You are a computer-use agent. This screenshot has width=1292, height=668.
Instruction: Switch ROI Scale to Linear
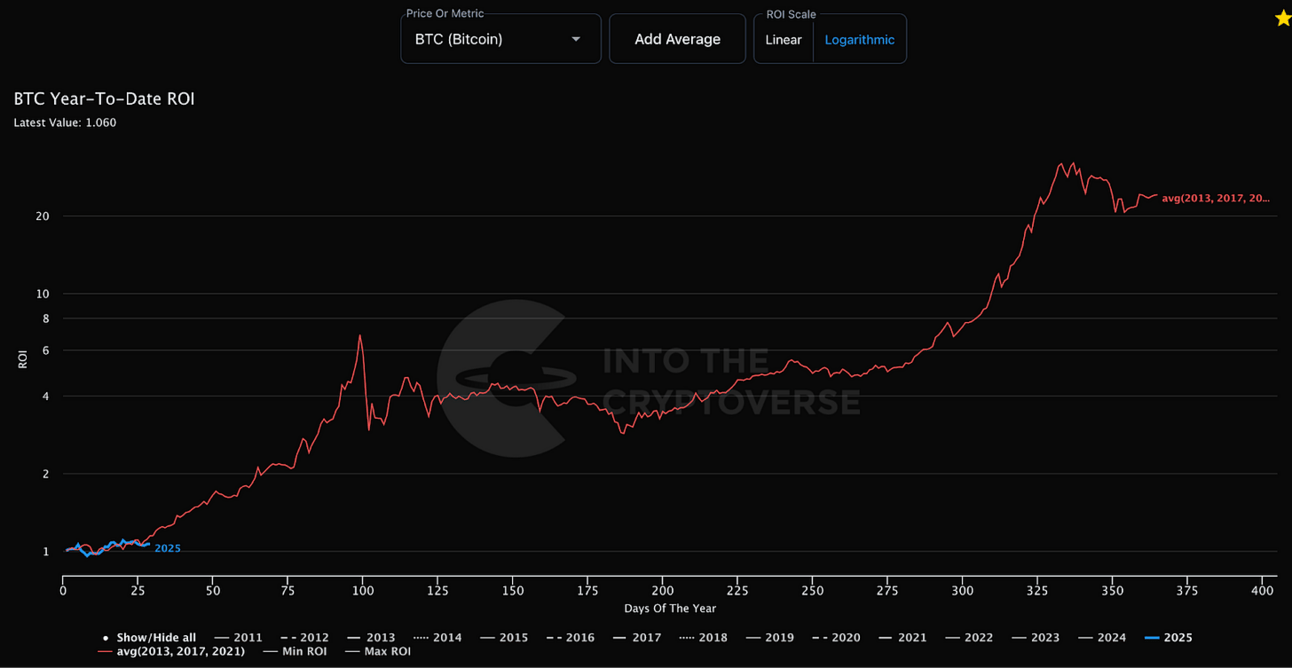point(784,40)
